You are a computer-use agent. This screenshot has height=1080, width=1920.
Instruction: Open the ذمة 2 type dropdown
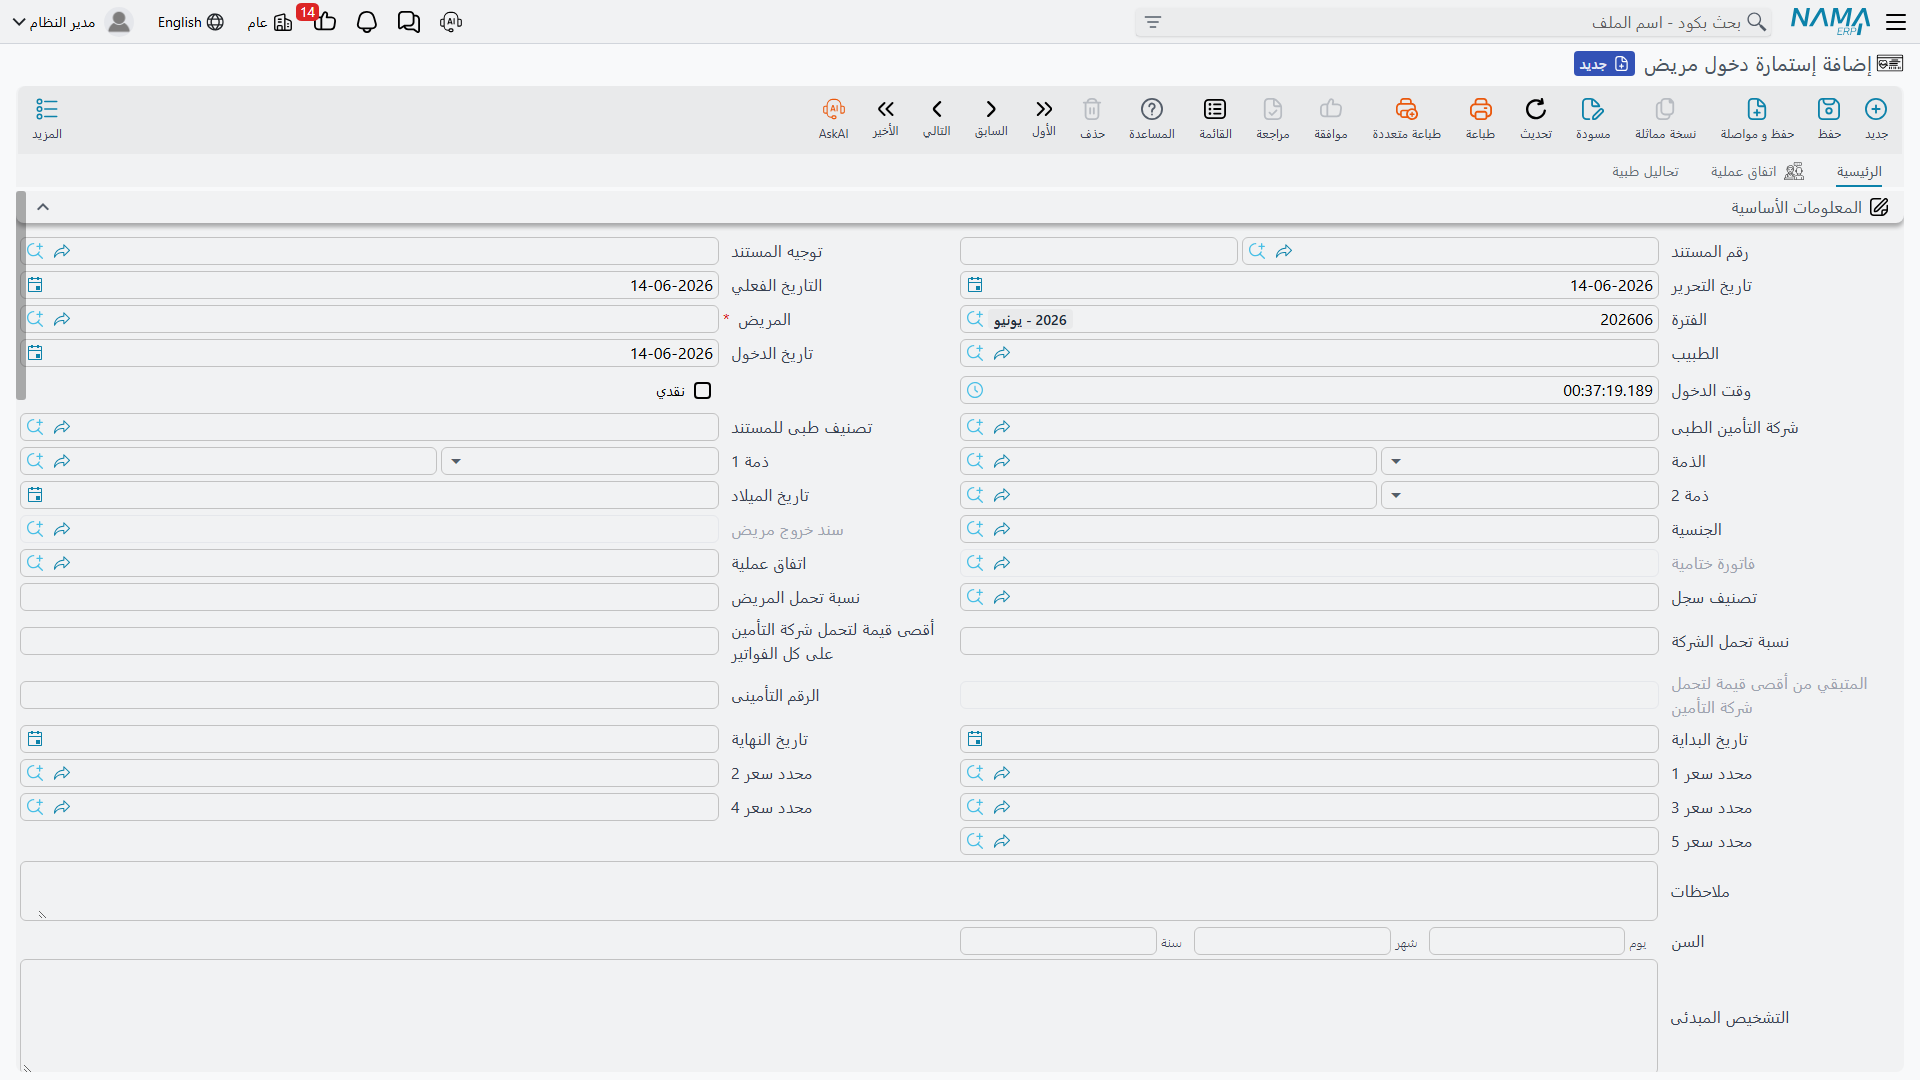point(1396,495)
